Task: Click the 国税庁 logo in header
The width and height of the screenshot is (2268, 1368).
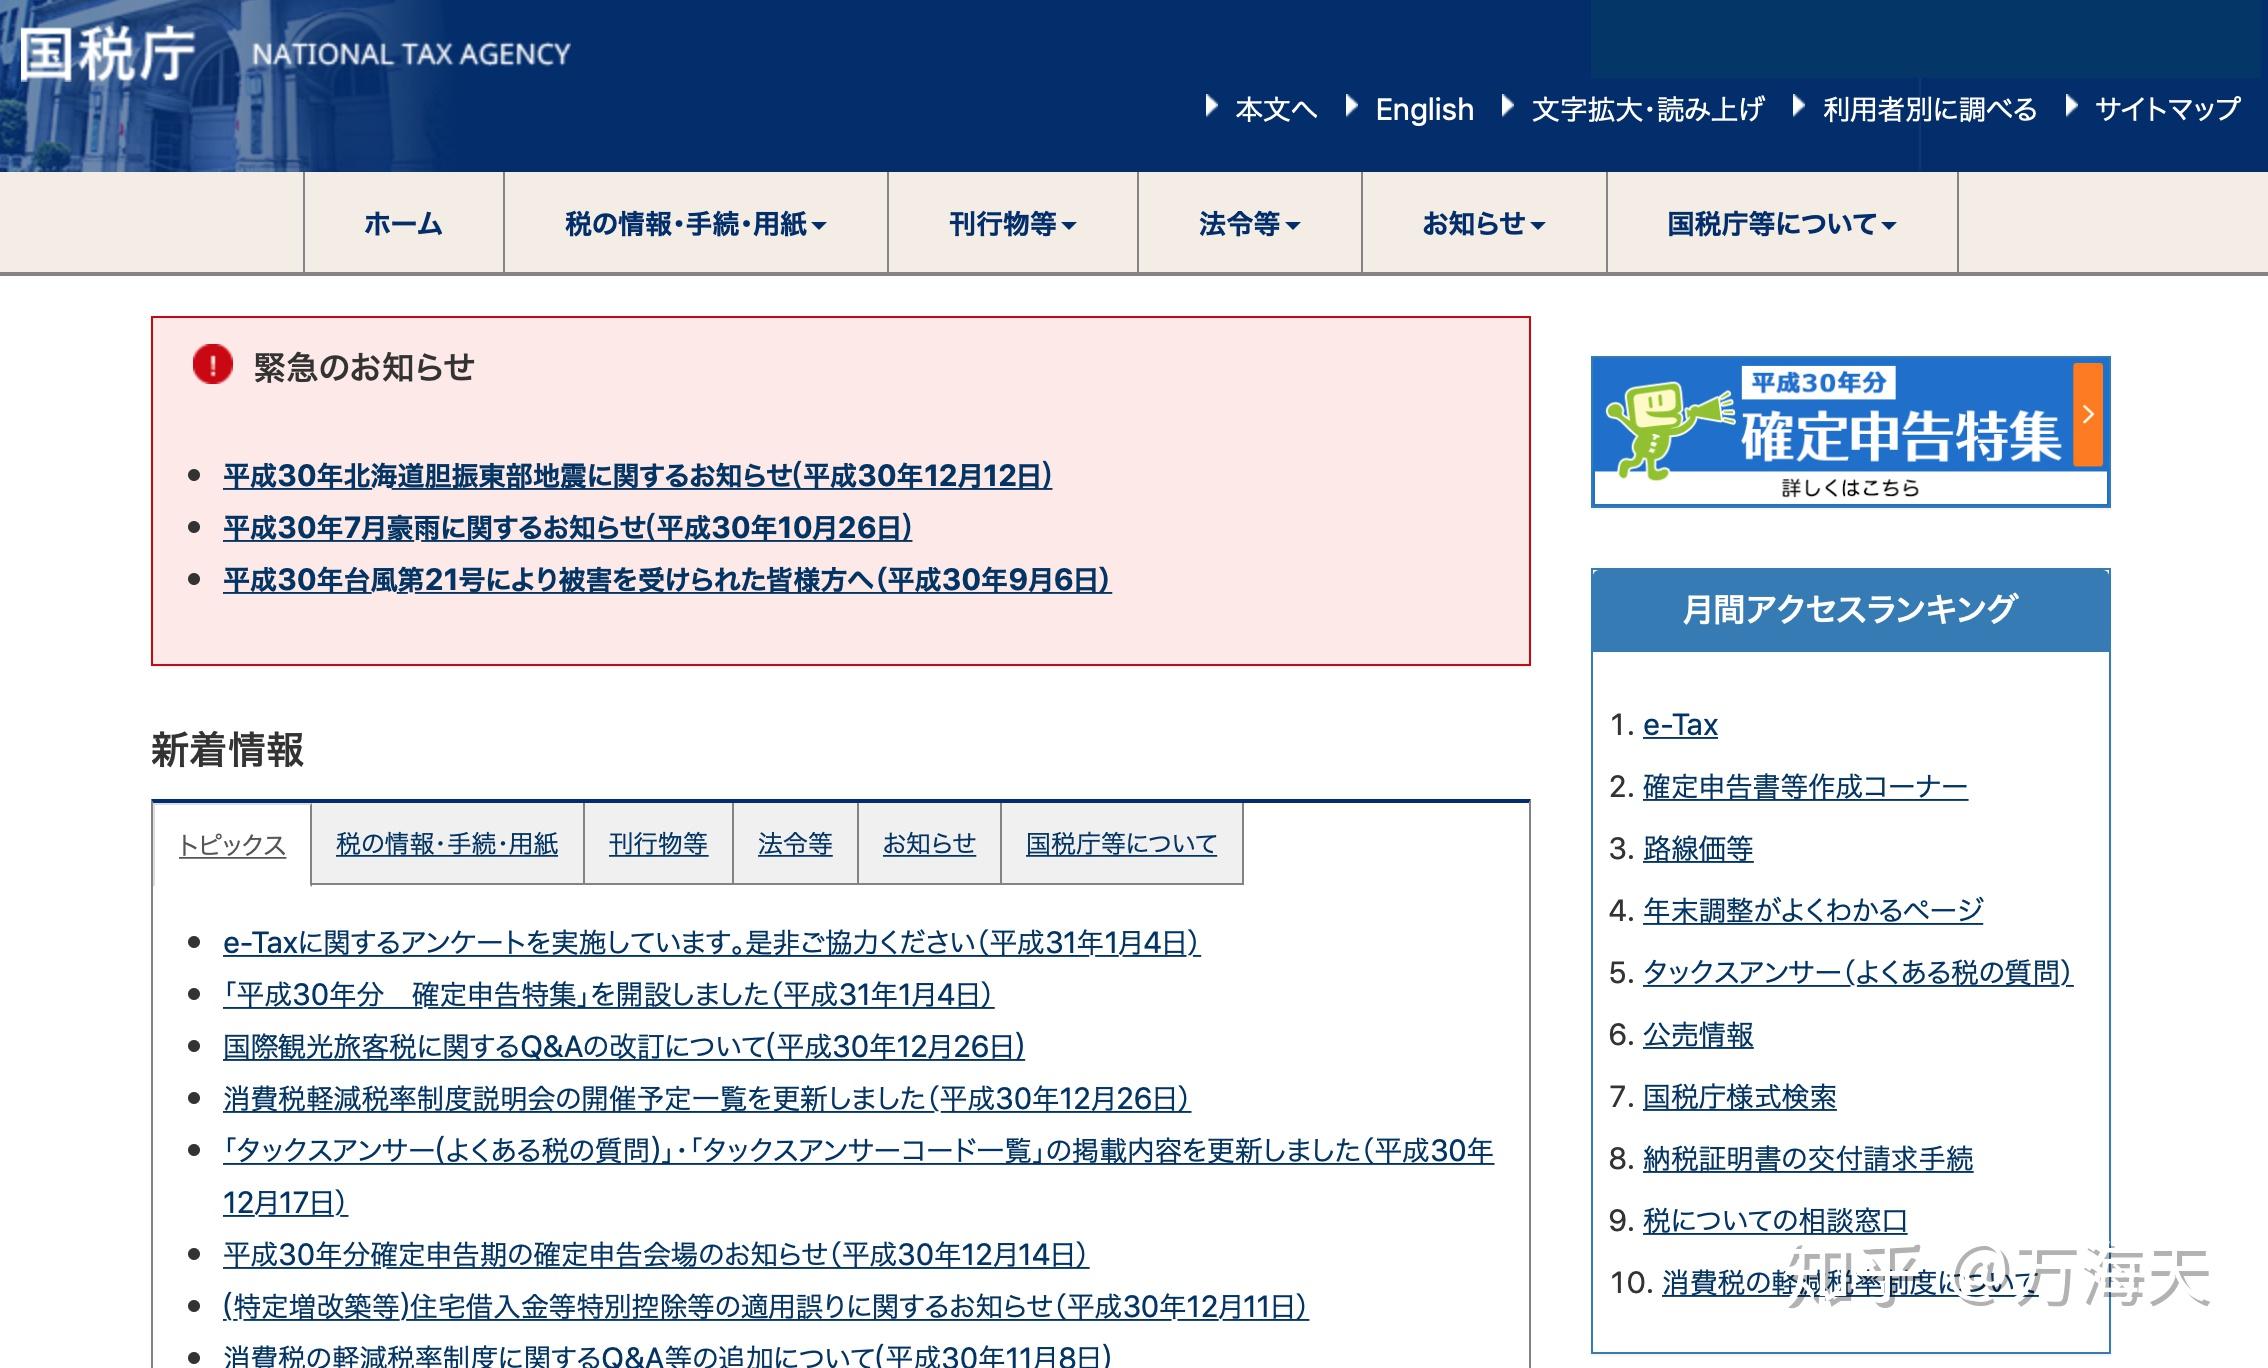Action: click(107, 53)
